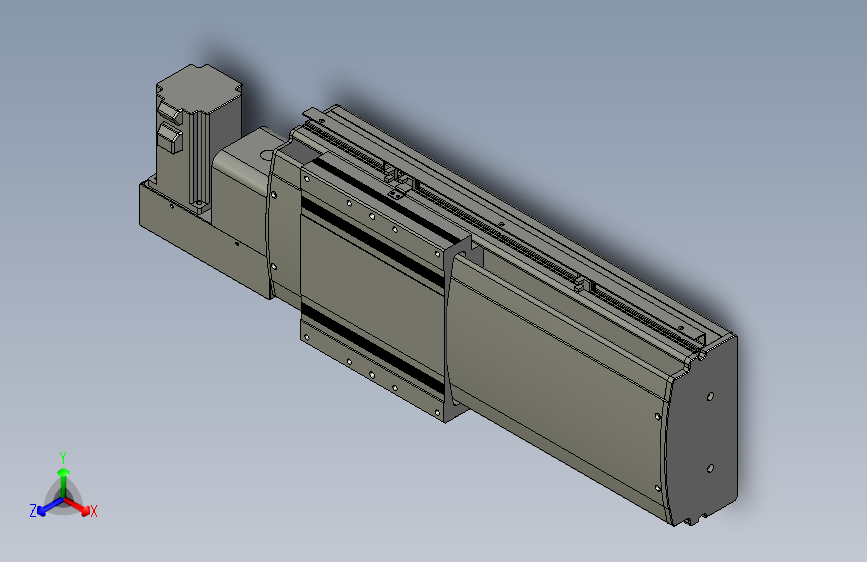This screenshot has width=867, height=562.
Task: Select the dark end cap plate of the actuator
Action: point(703,429)
